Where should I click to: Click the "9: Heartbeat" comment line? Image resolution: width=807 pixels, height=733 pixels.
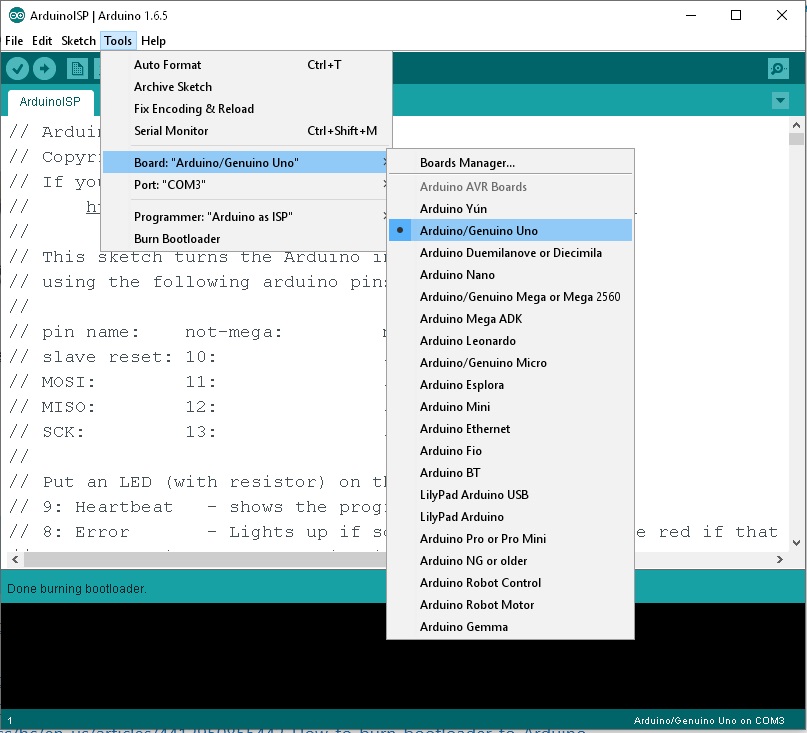[x=198, y=507]
